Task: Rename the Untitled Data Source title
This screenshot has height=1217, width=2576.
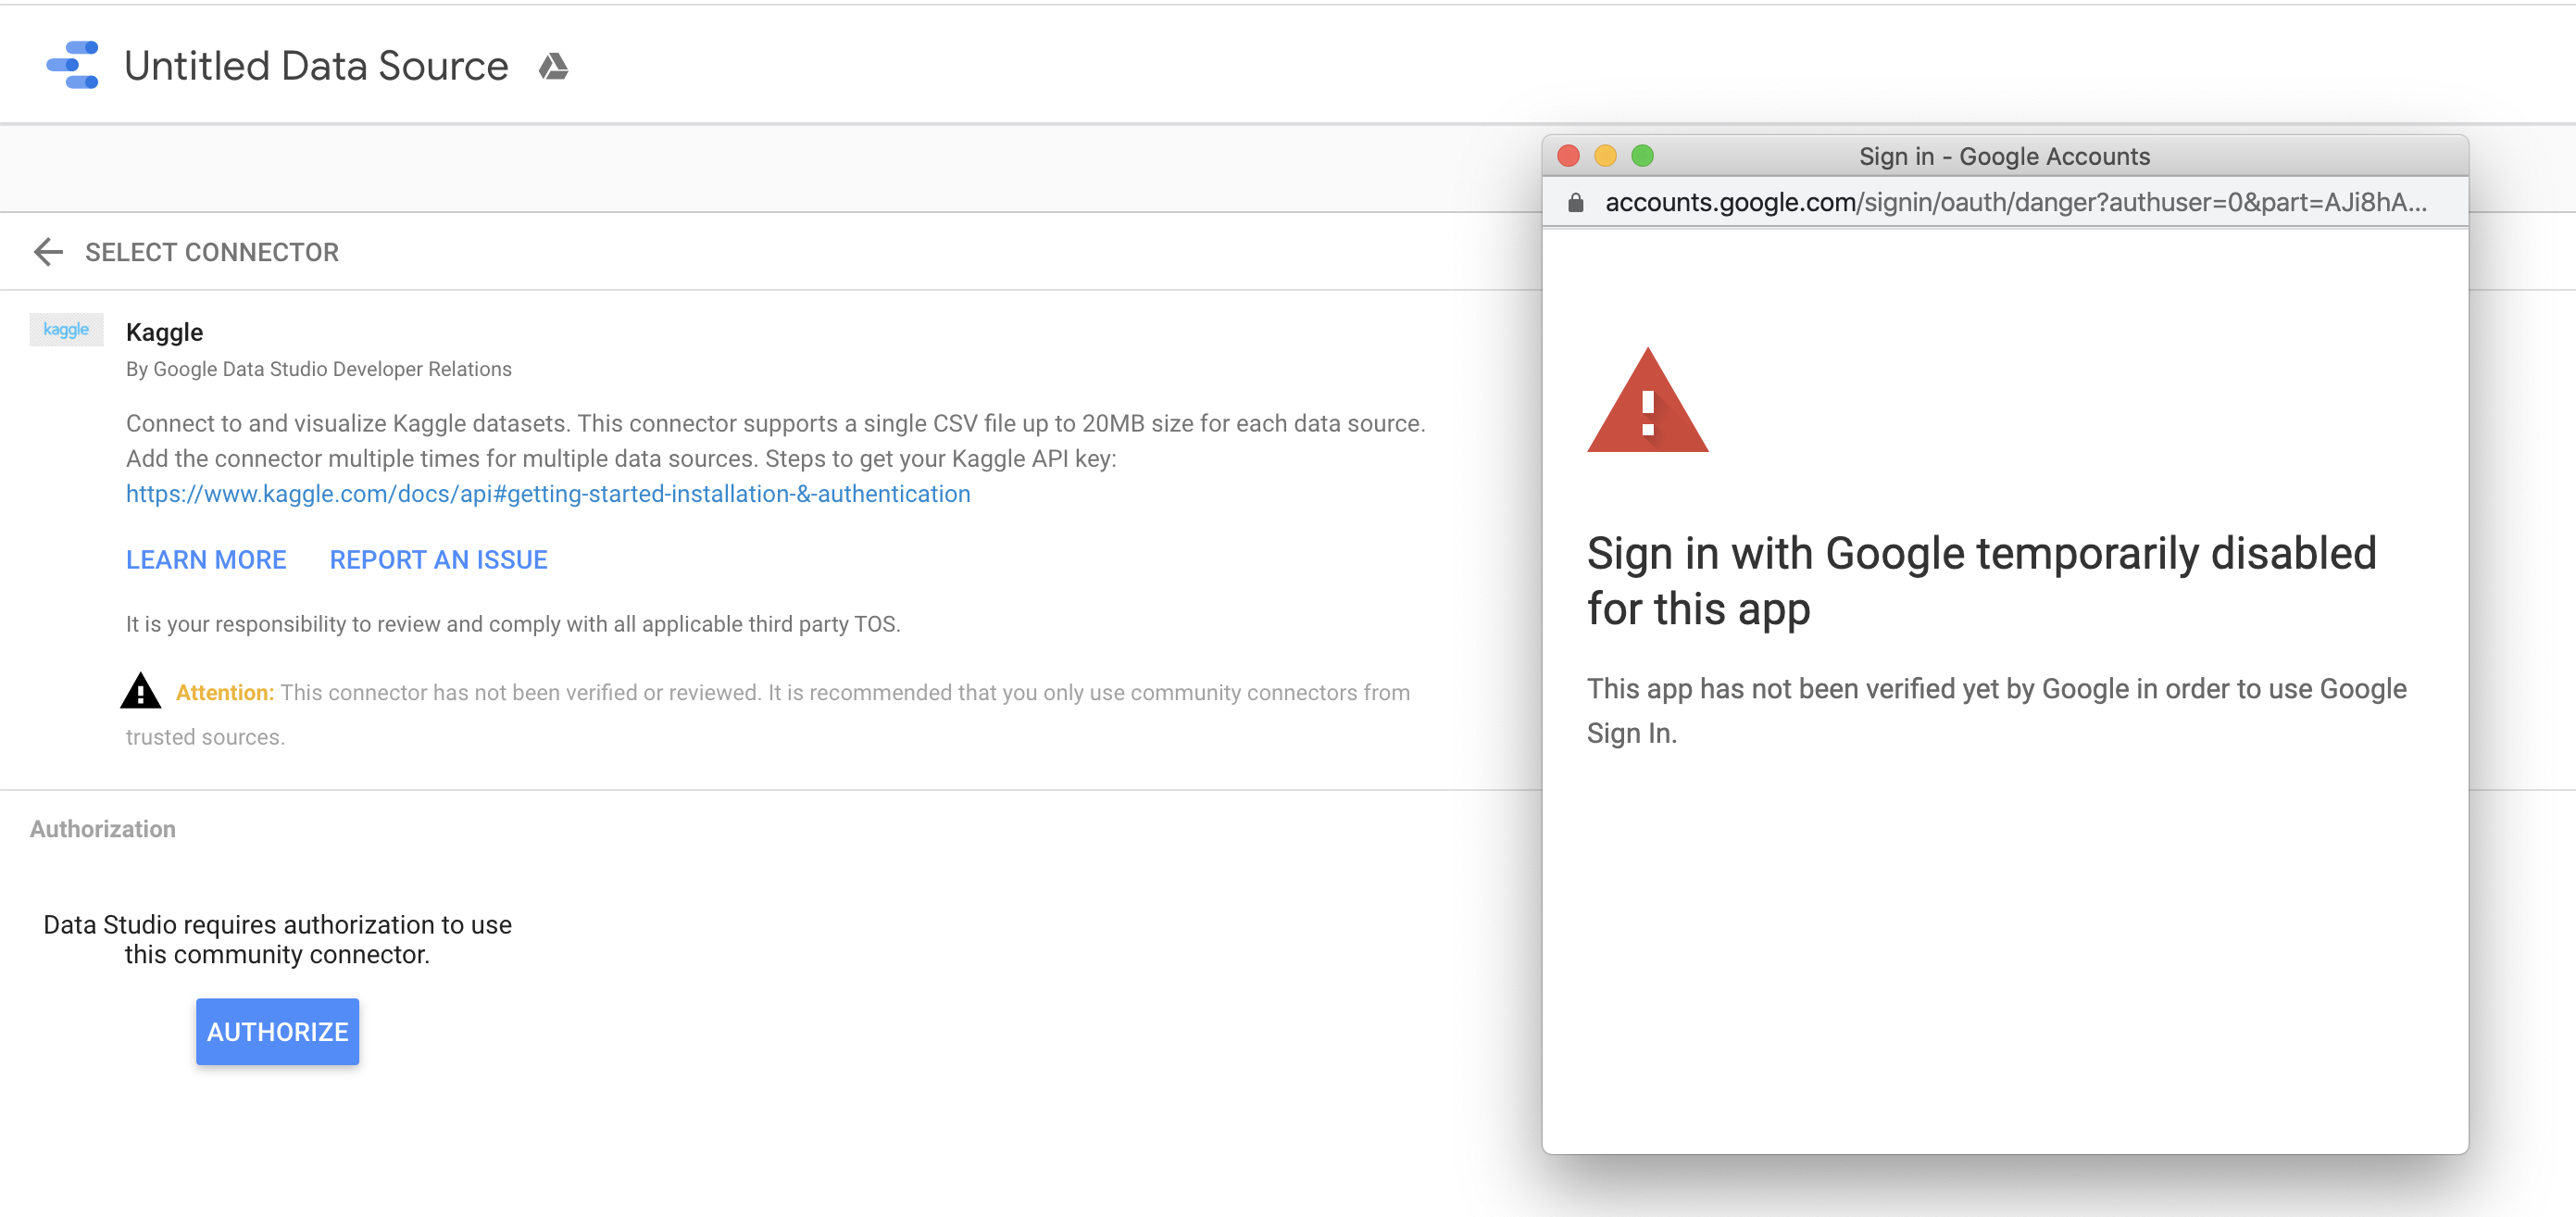Action: 316,66
